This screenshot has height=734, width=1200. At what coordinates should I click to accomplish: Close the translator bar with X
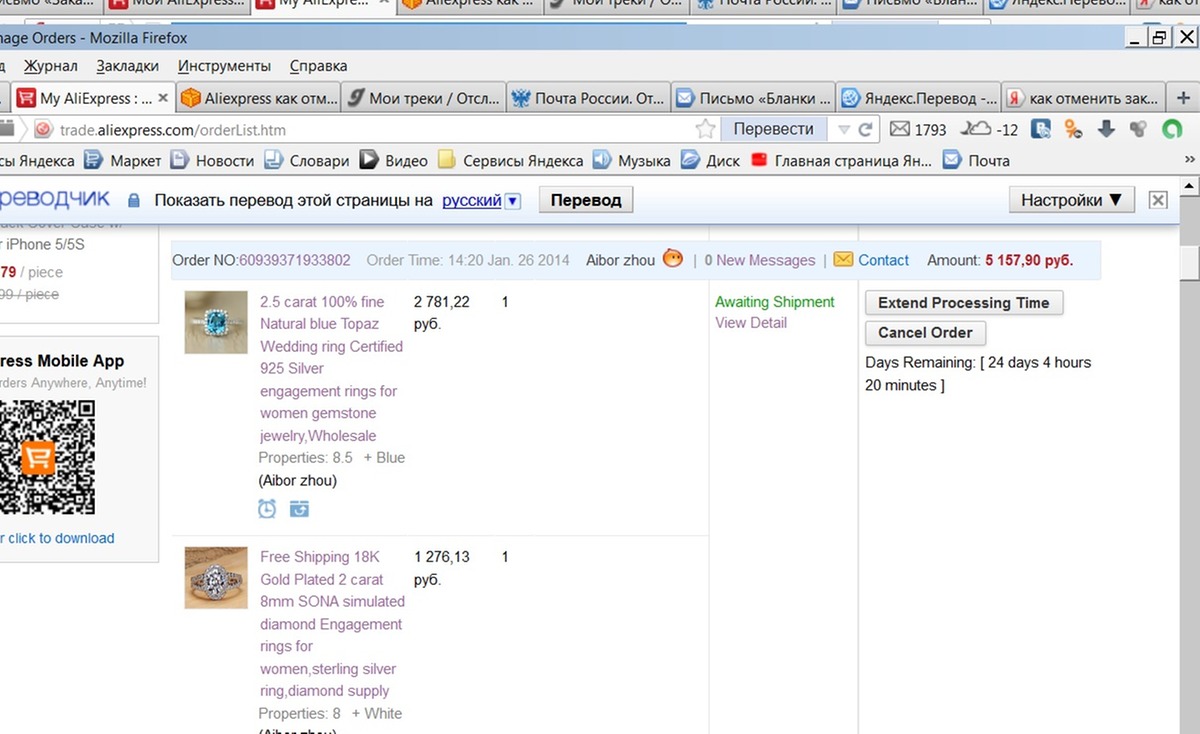pyautogui.click(x=1158, y=200)
